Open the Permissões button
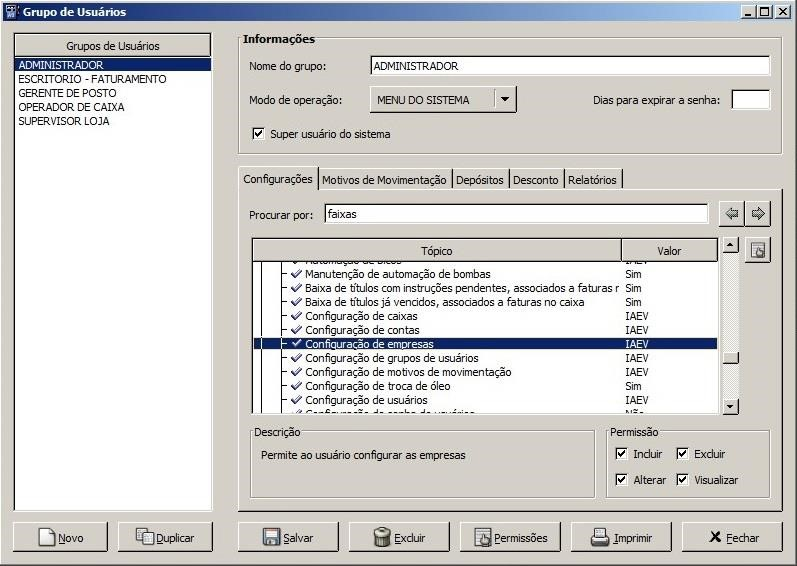The width and height of the screenshot is (797, 566). [510, 537]
